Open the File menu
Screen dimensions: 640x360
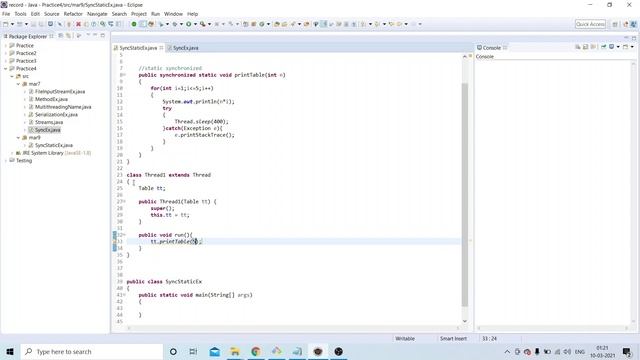pyautogui.click(x=6, y=14)
